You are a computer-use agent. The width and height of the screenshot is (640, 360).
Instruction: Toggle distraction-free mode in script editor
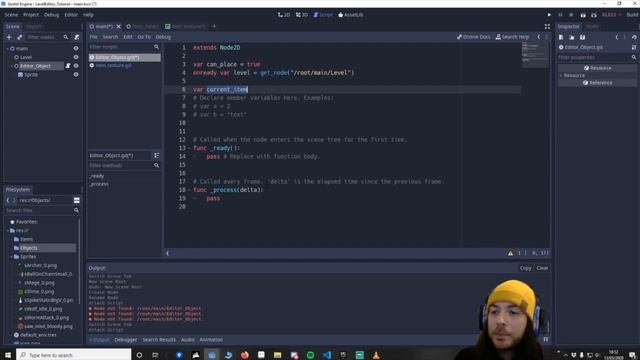tap(547, 27)
